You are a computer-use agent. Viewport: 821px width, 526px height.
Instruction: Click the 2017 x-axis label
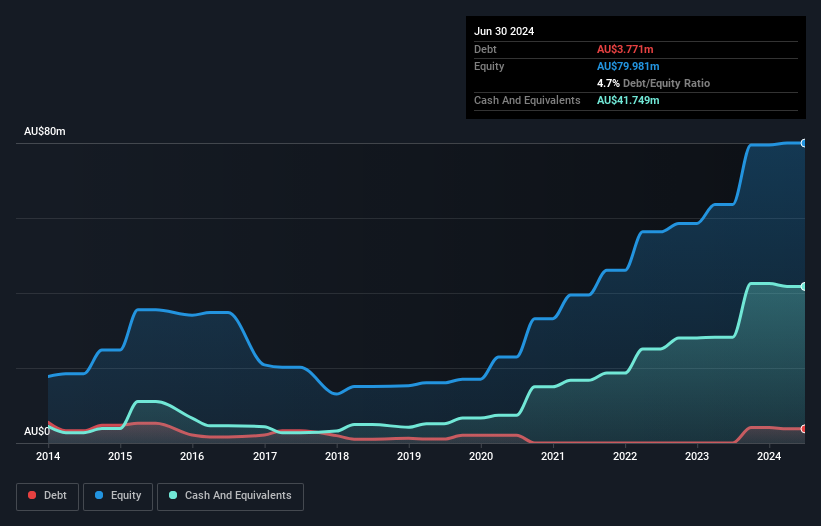pos(265,456)
